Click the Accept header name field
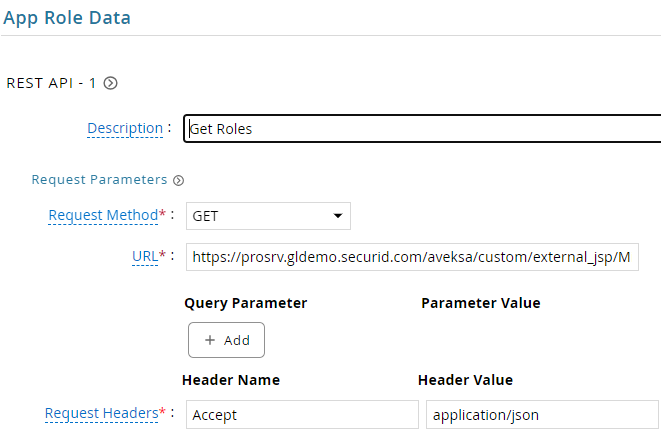The width and height of the screenshot is (661, 432). (302, 415)
